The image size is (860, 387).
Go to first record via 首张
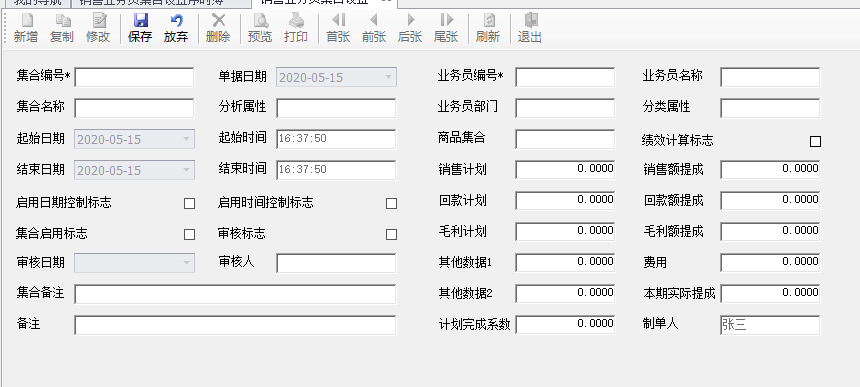(338, 29)
